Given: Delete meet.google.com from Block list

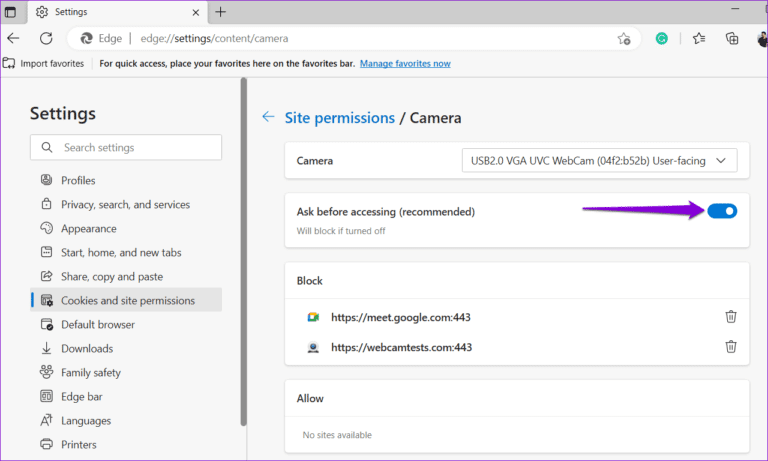Looking at the screenshot, I should [x=731, y=317].
